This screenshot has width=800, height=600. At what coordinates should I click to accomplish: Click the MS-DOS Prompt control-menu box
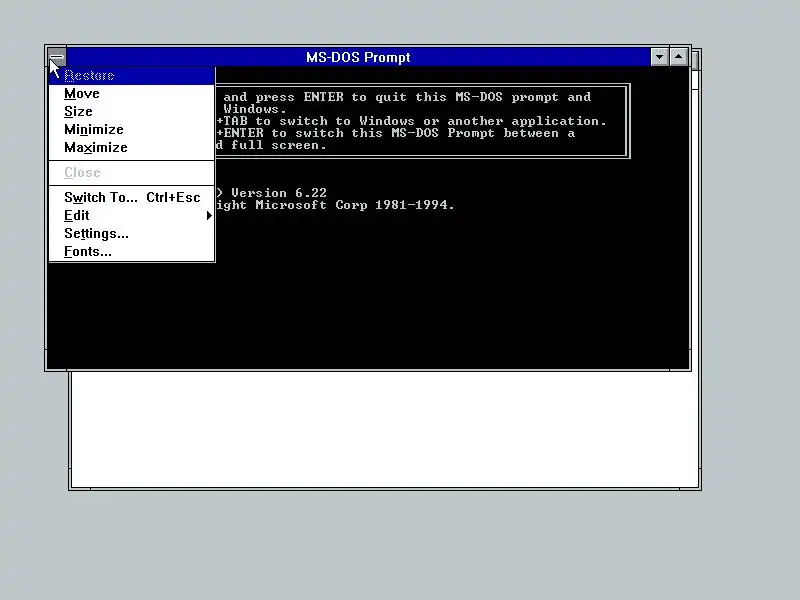tap(57, 57)
